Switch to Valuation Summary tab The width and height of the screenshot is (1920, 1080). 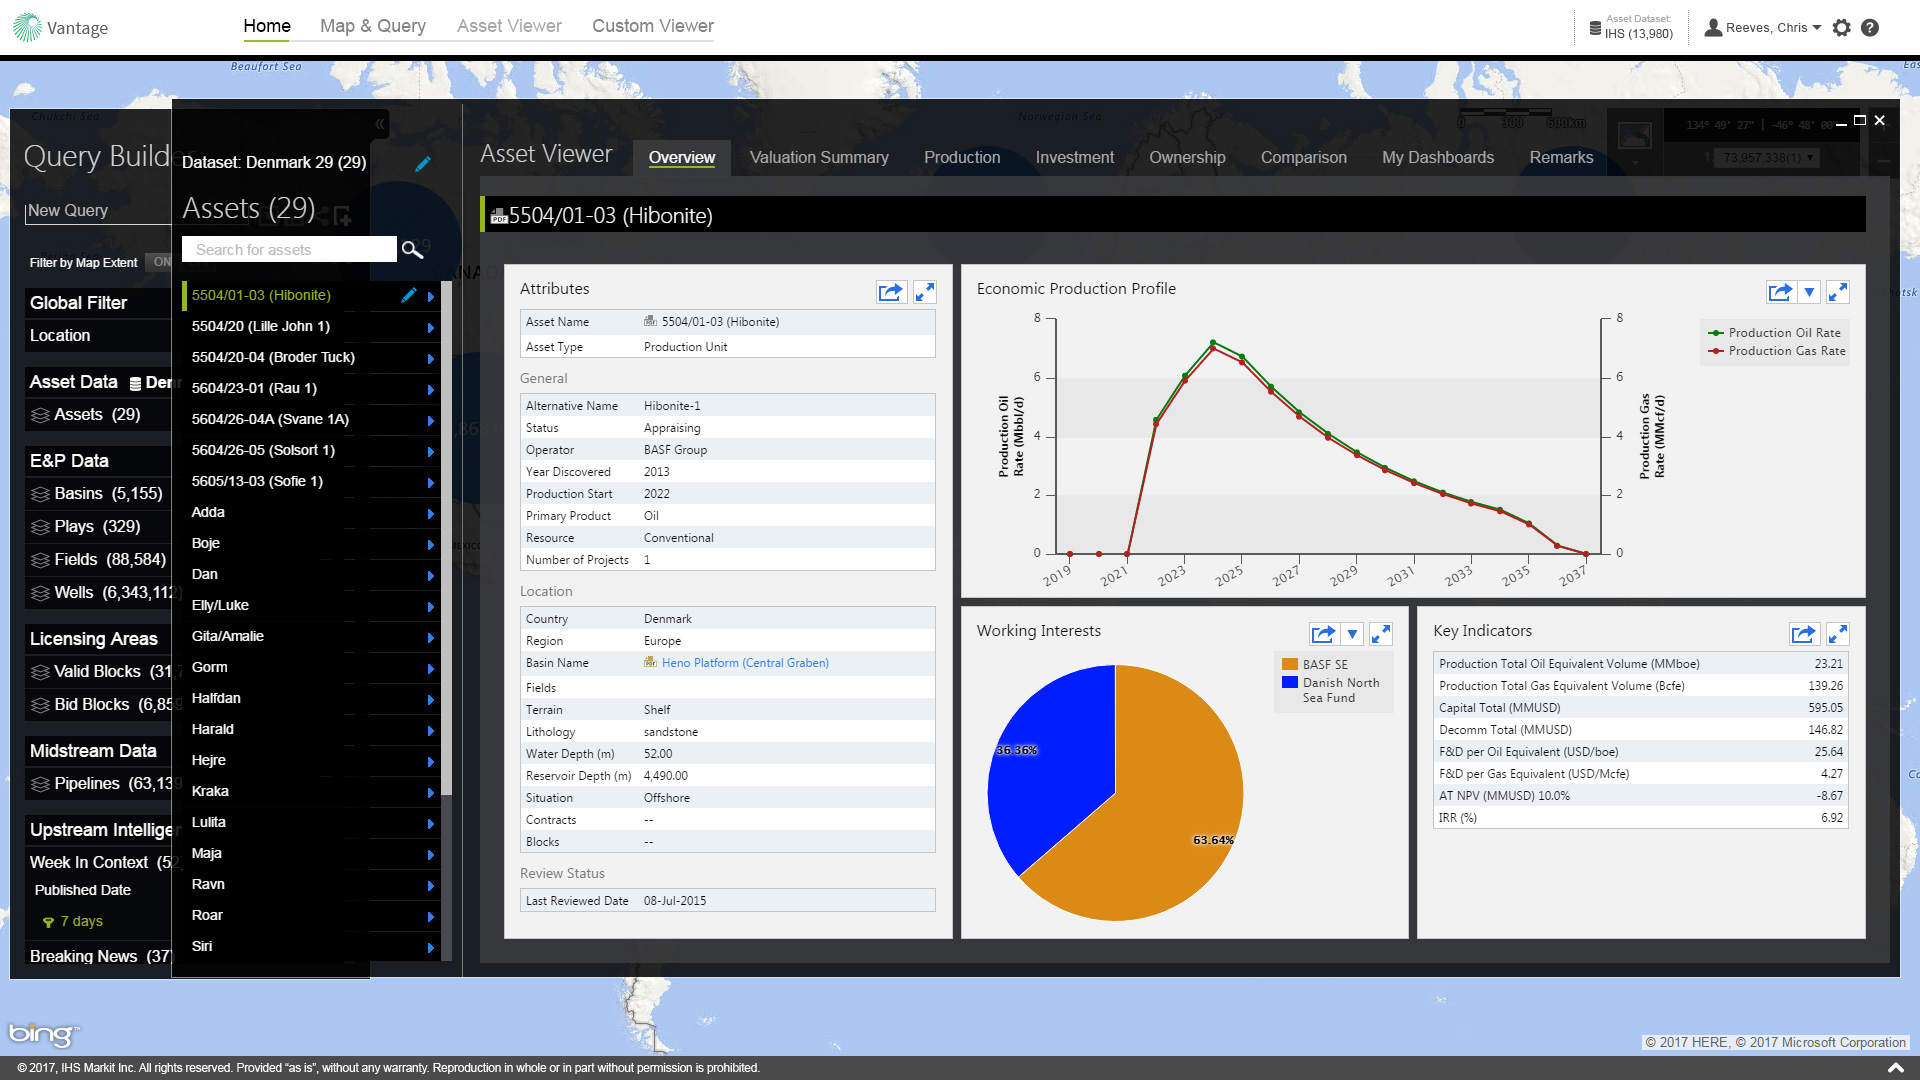819,158
